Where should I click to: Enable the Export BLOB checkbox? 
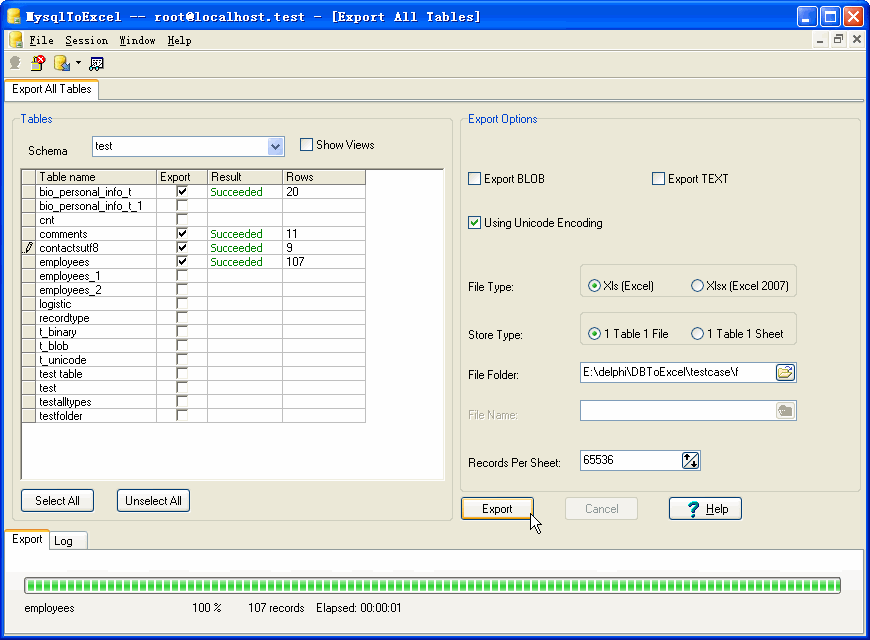(475, 179)
